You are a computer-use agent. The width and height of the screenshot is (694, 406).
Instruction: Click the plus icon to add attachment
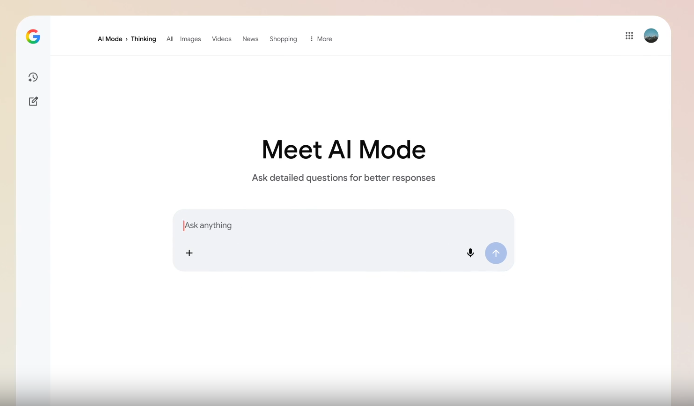point(189,253)
